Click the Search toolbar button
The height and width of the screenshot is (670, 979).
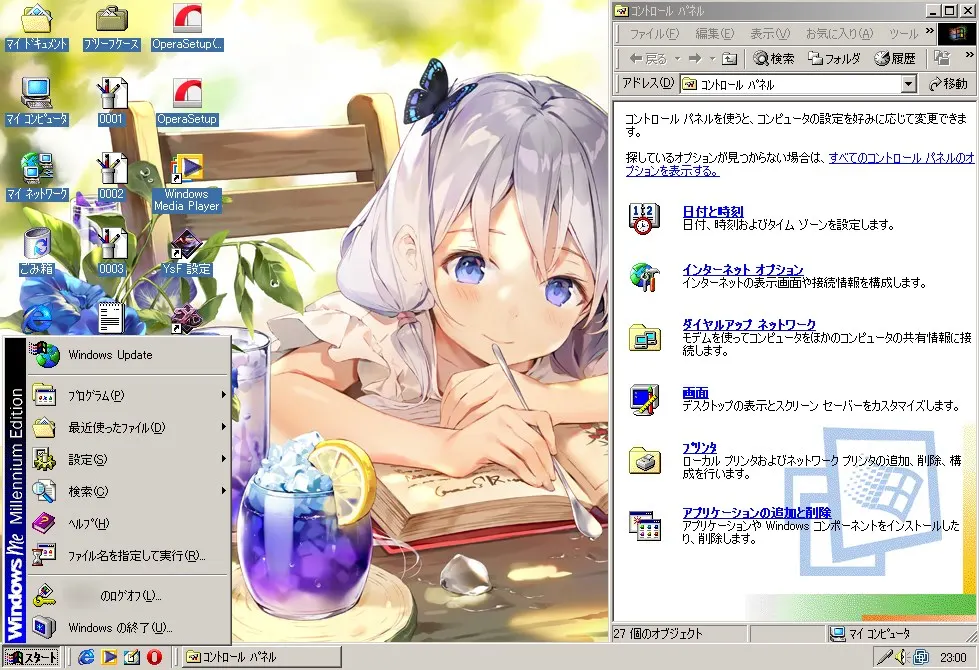[x=774, y=59]
